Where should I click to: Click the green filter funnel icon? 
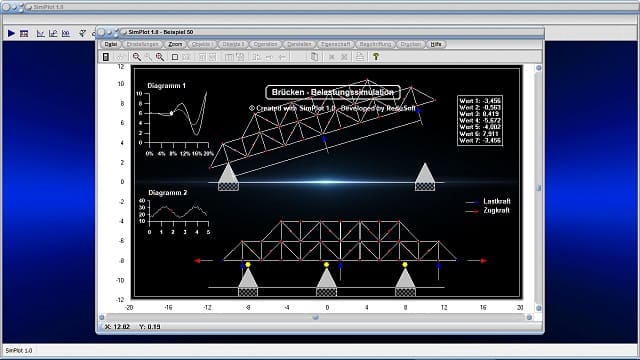82,33
